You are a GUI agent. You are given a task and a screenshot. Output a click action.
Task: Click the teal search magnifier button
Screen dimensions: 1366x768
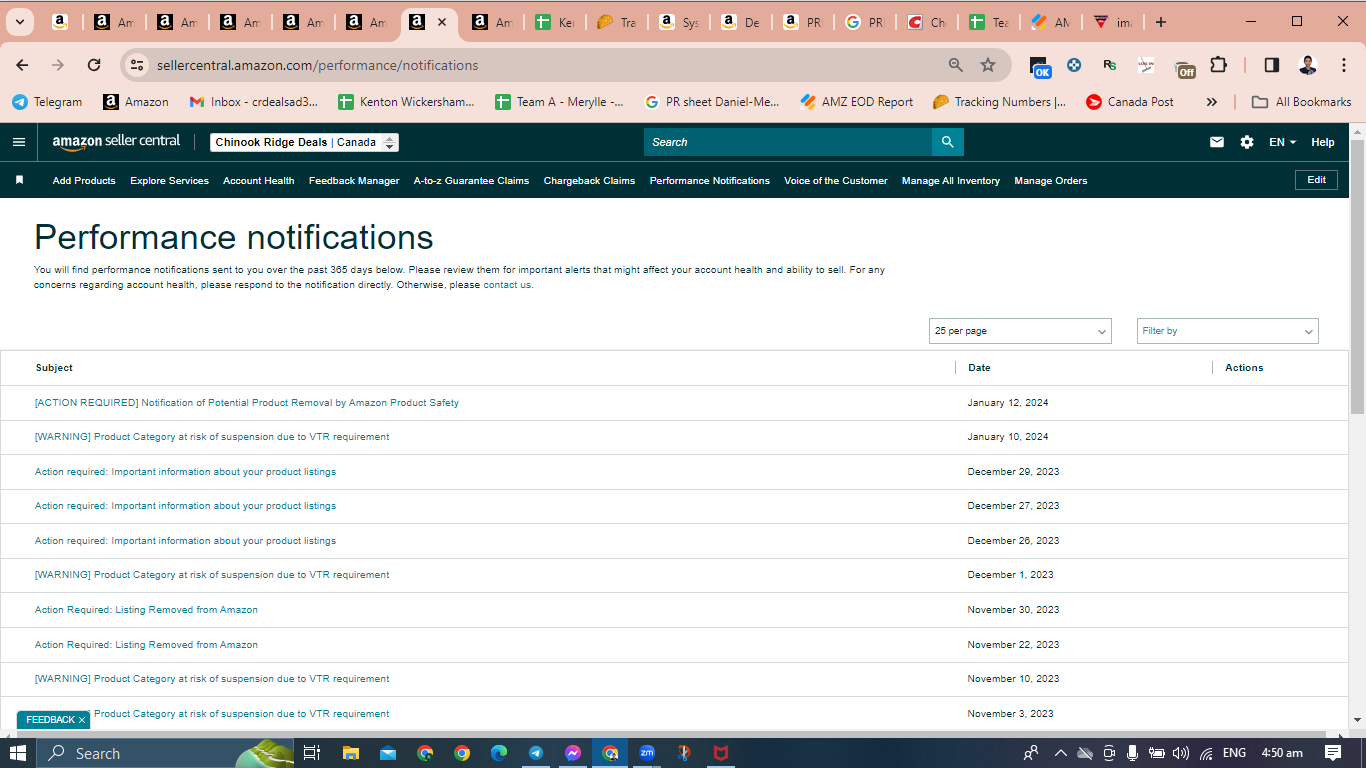948,142
